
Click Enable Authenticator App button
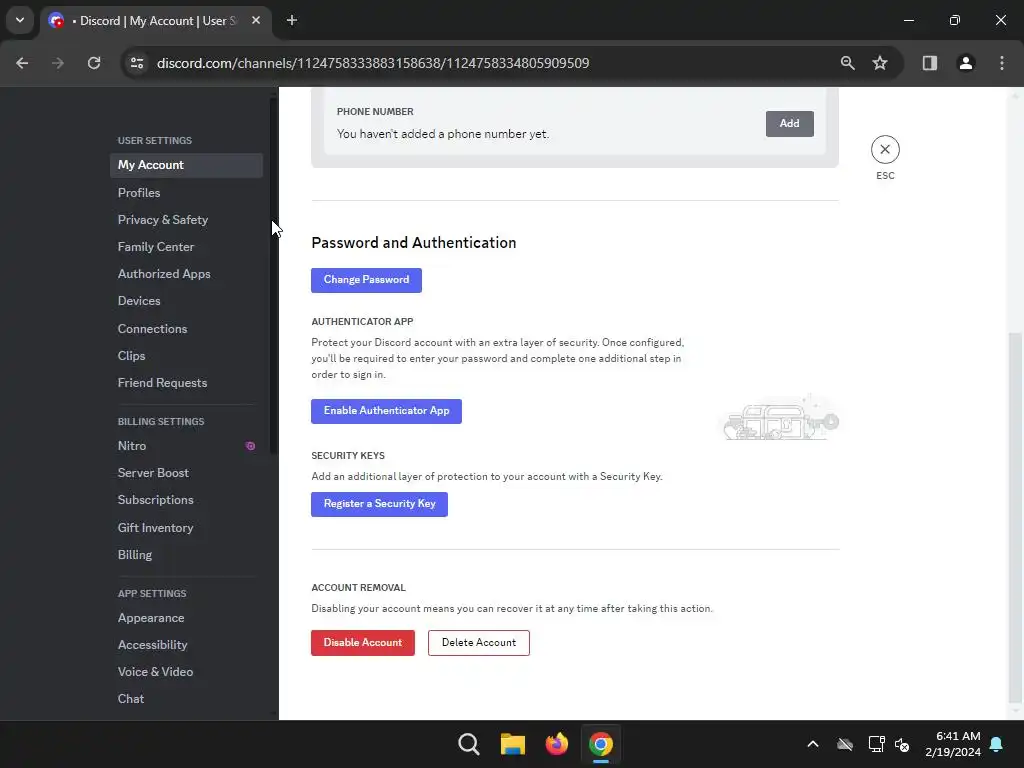click(387, 411)
